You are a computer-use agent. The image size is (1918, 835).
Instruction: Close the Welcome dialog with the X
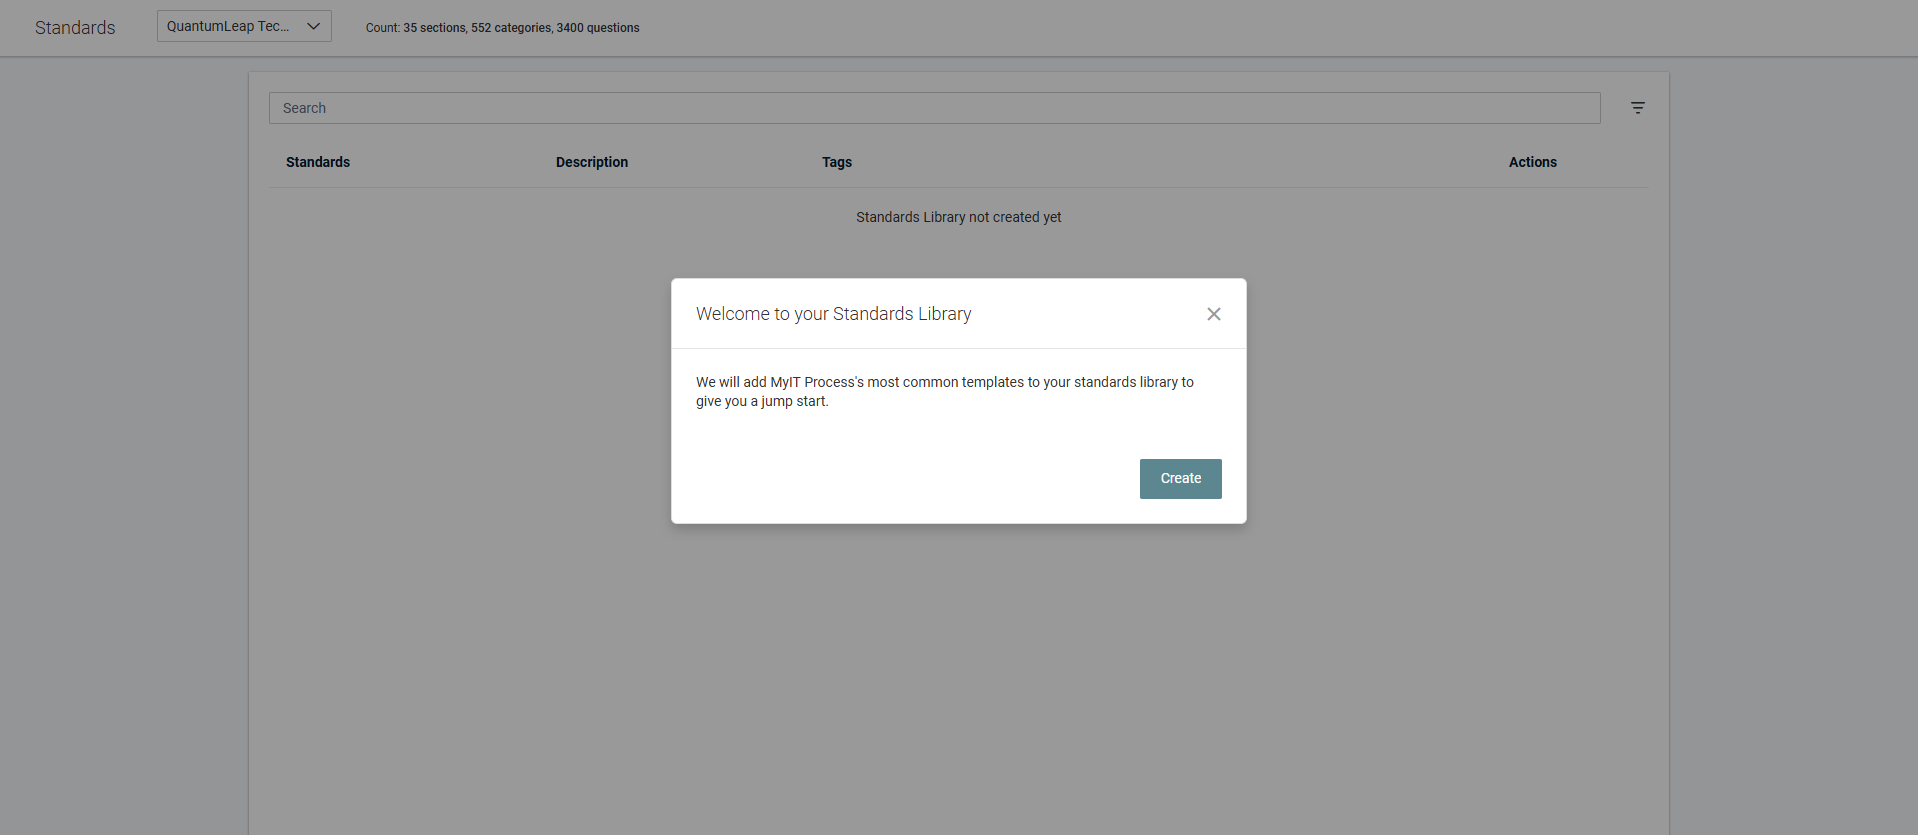point(1213,314)
